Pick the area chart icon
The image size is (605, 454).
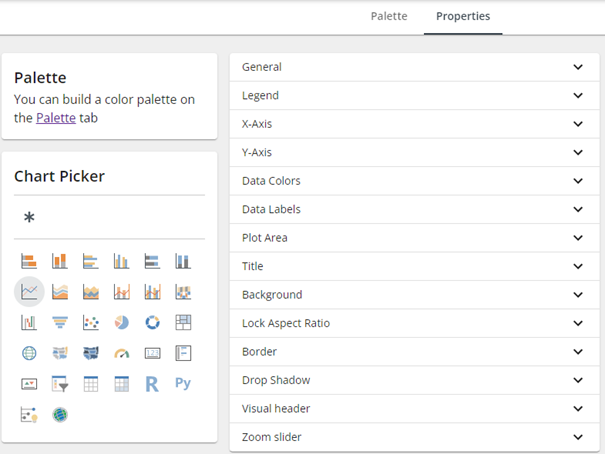point(60,292)
